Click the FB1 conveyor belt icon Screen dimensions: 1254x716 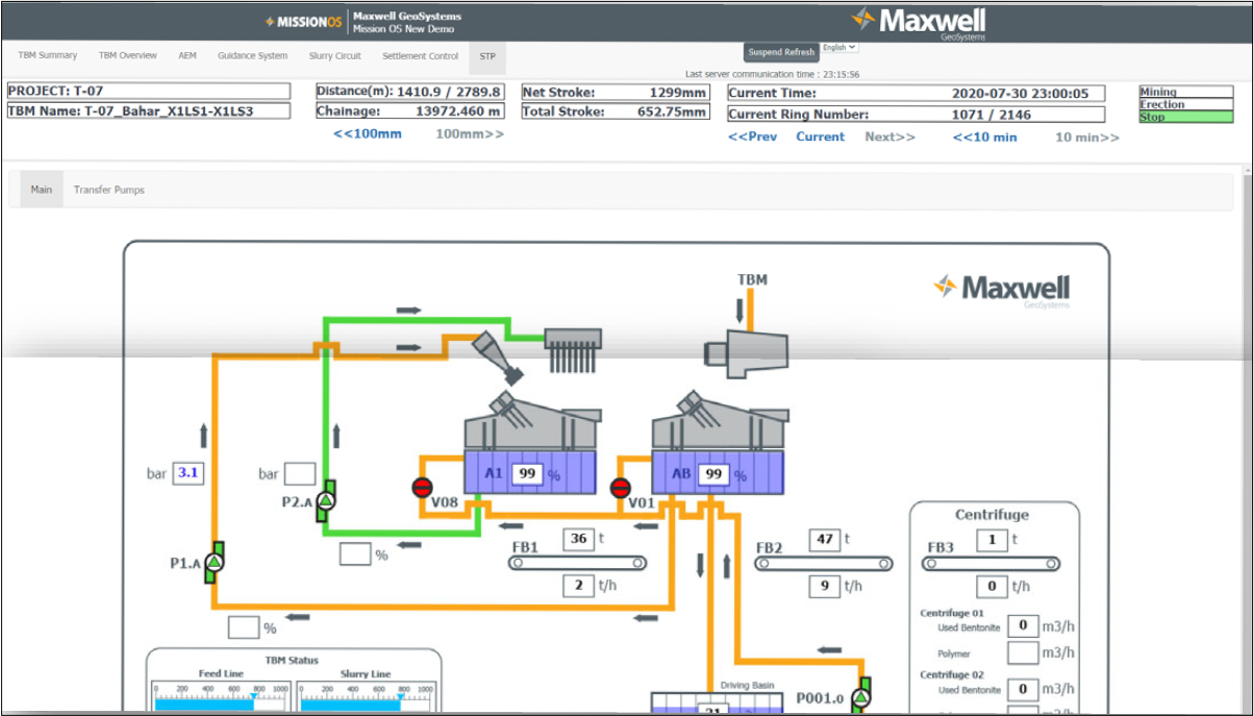(x=577, y=564)
